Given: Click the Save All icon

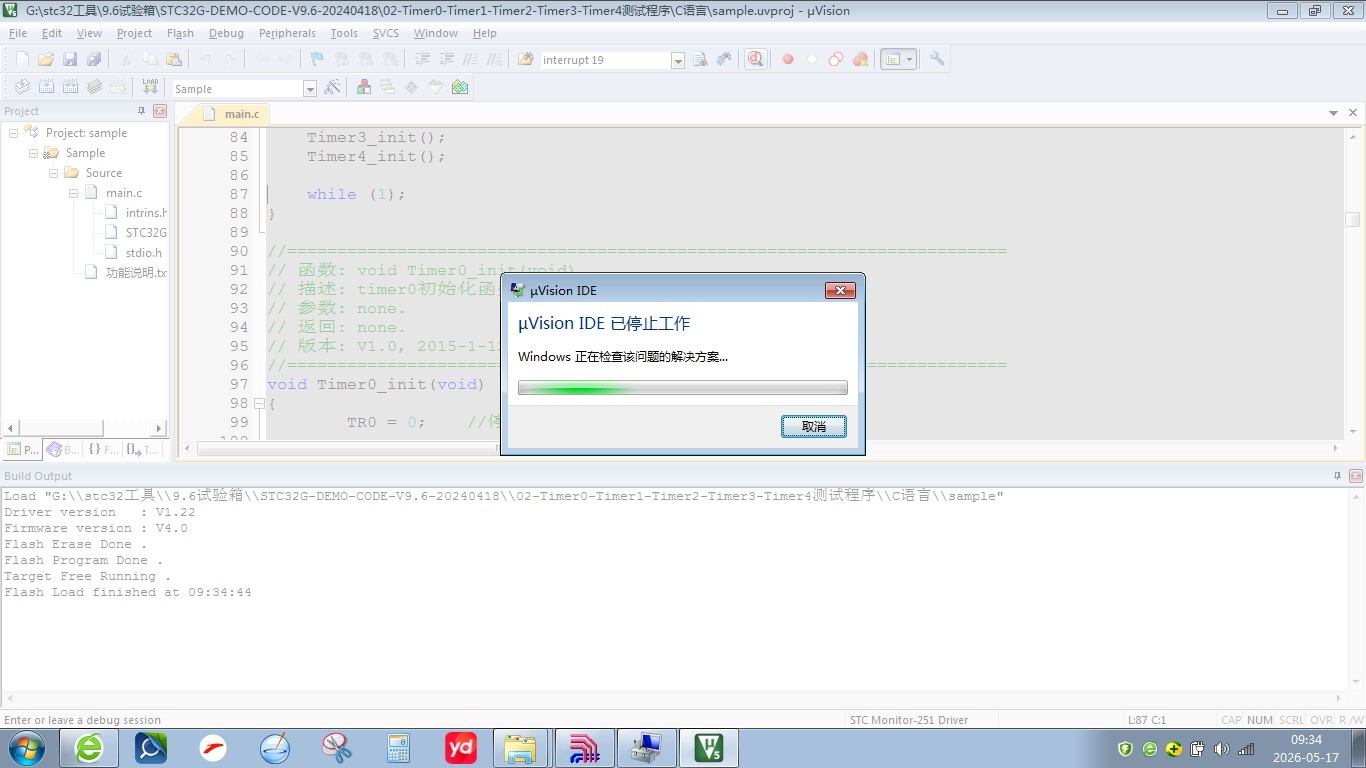Looking at the screenshot, I should [x=94, y=60].
